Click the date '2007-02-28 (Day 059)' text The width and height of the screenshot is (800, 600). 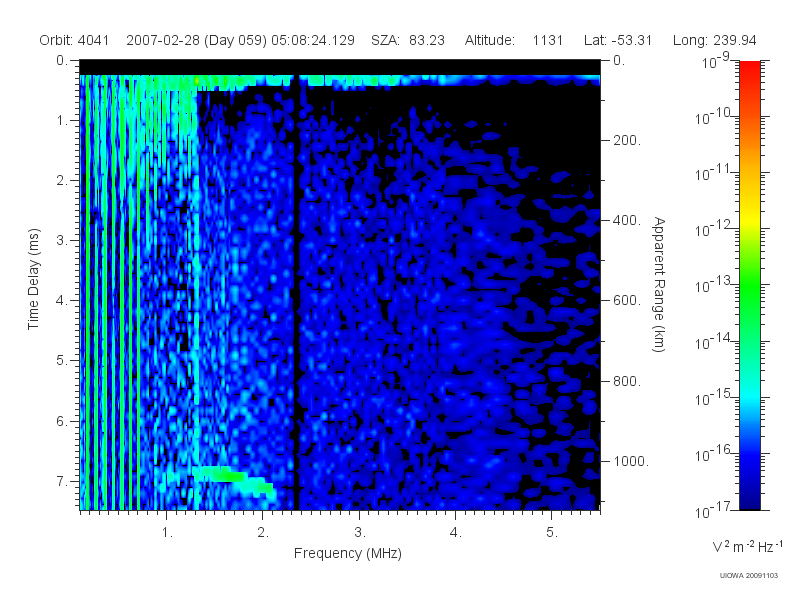(x=196, y=40)
